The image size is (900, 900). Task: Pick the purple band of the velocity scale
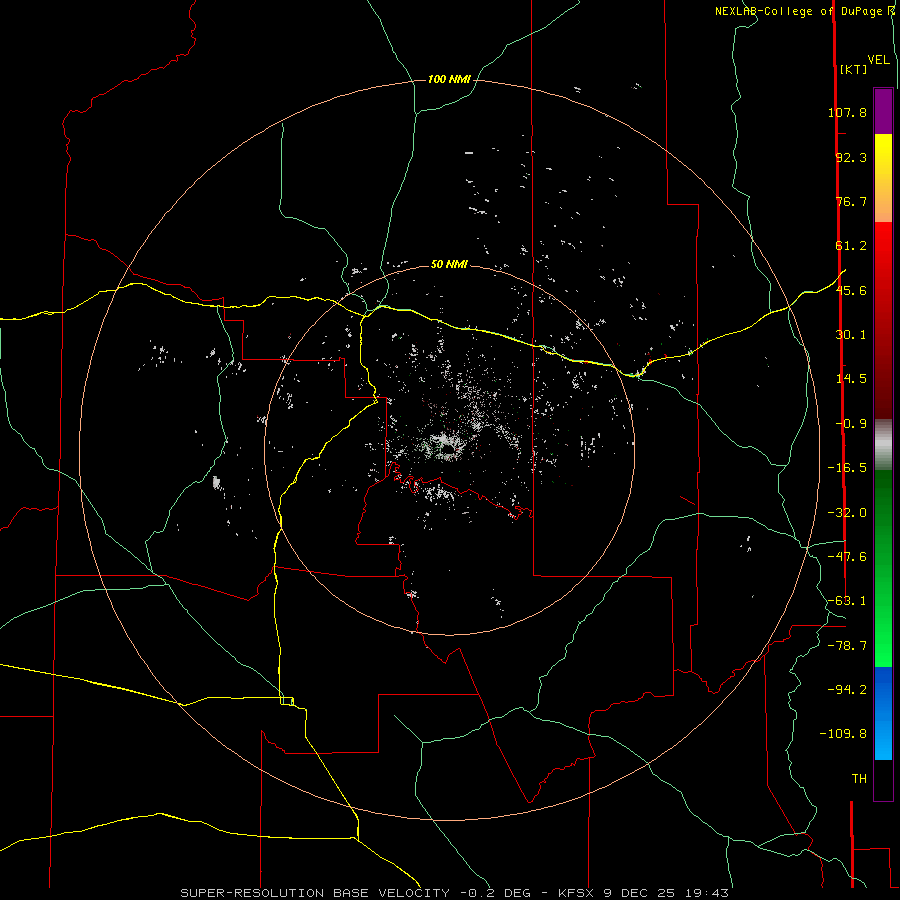(x=883, y=111)
